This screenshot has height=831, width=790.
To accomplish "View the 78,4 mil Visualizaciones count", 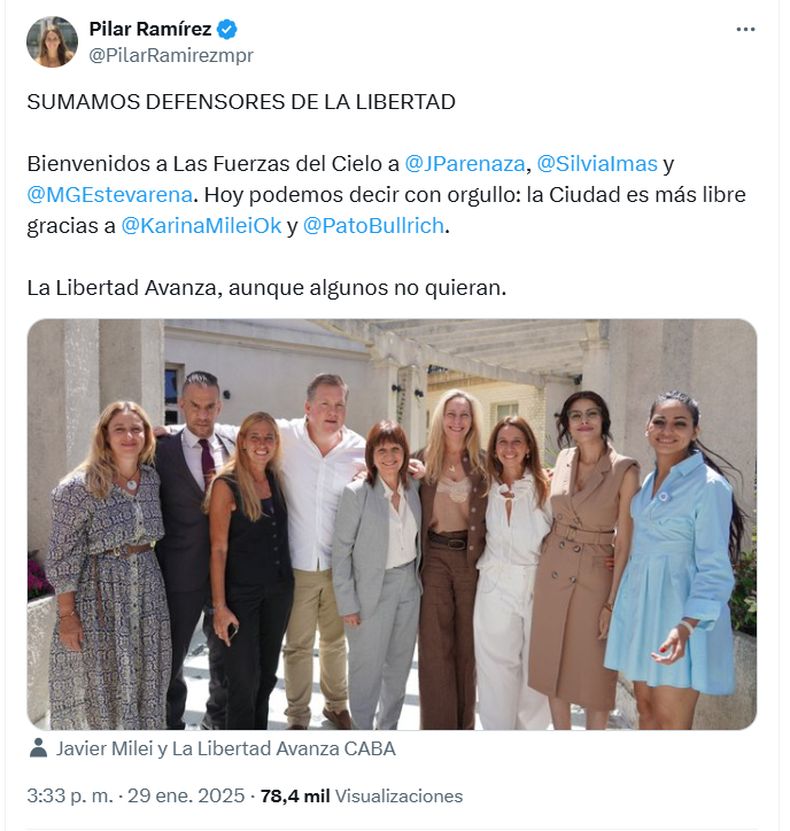I will pyautogui.click(x=361, y=796).
